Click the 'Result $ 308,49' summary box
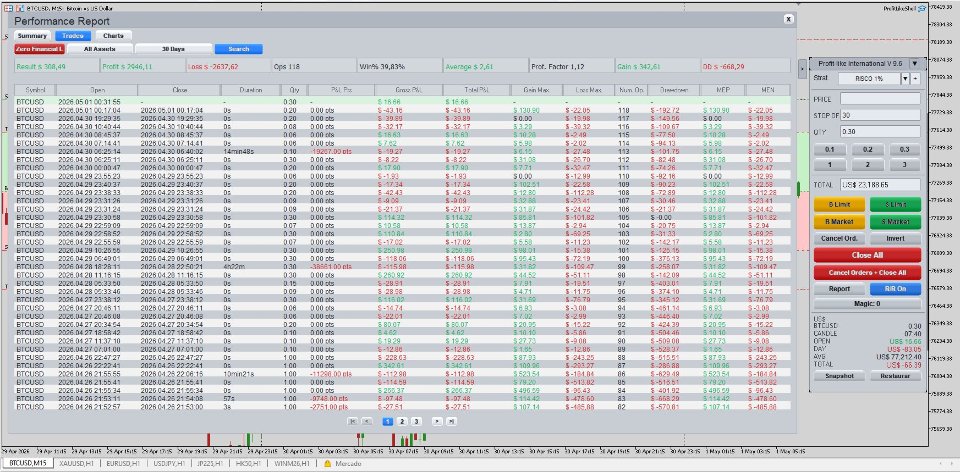This screenshot has width=960, height=472. click(56, 66)
